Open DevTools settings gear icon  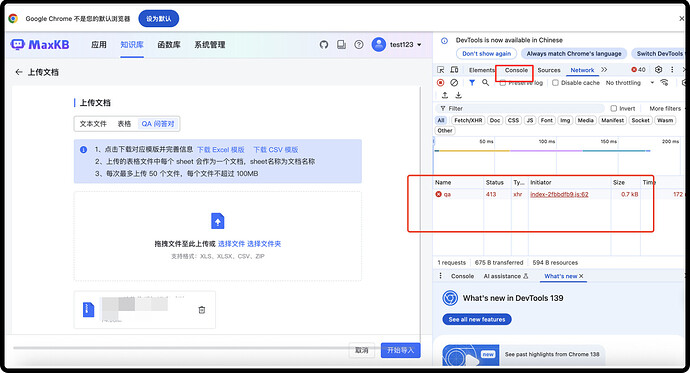pos(658,69)
